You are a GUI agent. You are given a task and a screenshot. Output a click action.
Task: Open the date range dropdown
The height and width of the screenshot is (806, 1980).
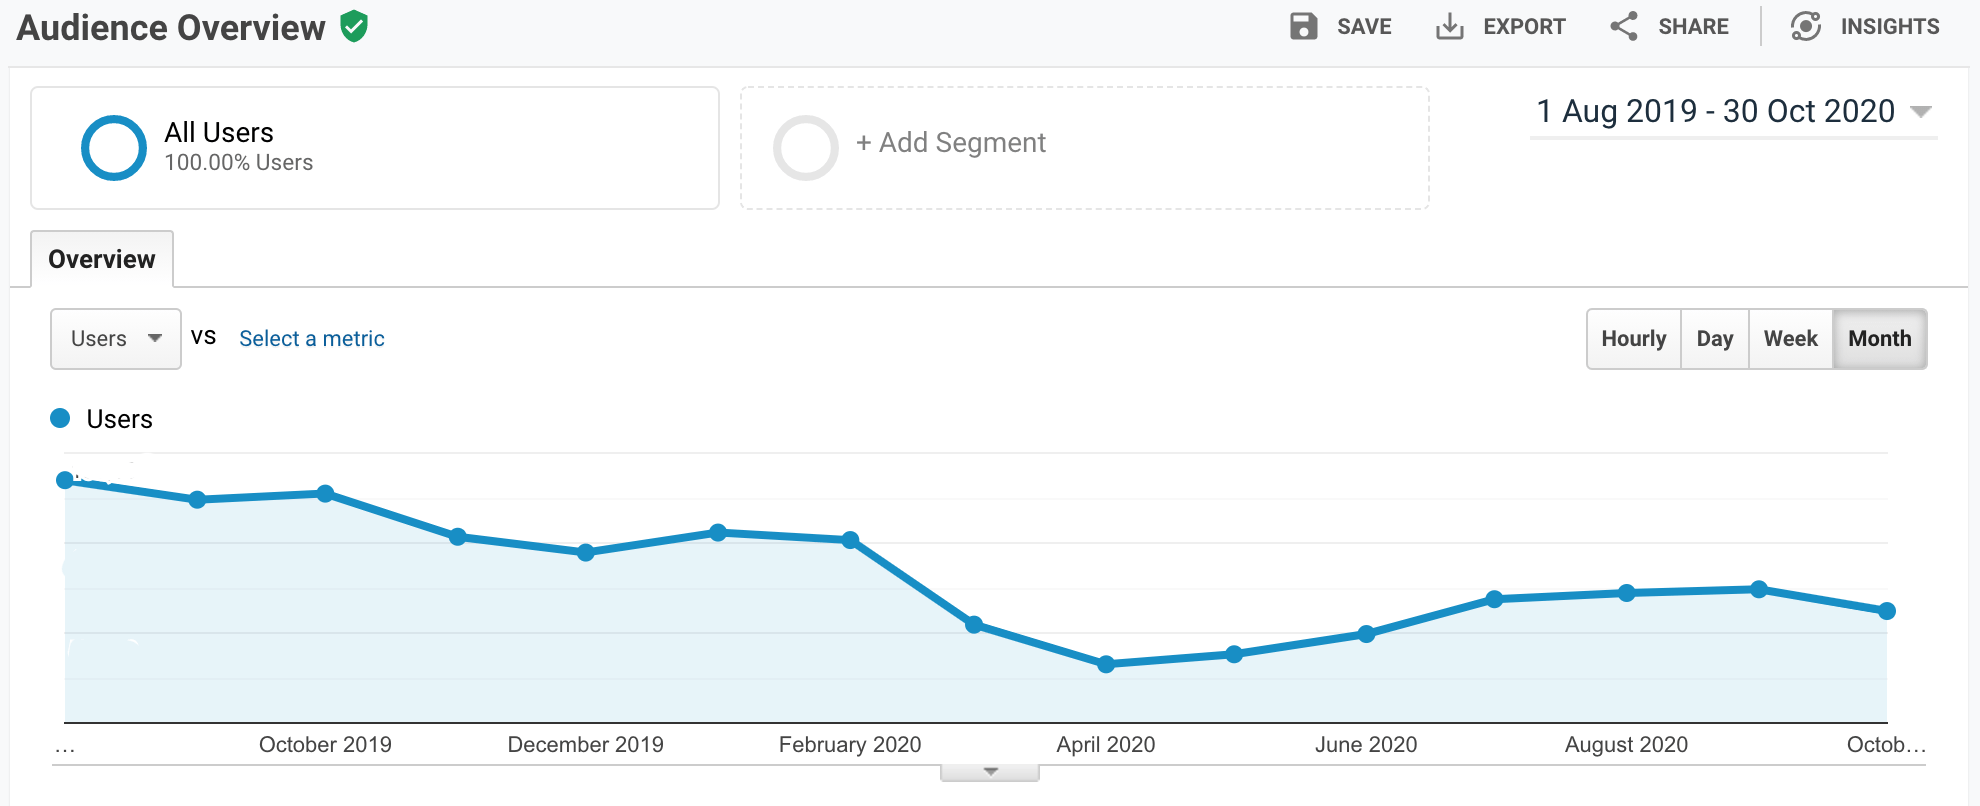pyautogui.click(x=1733, y=111)
